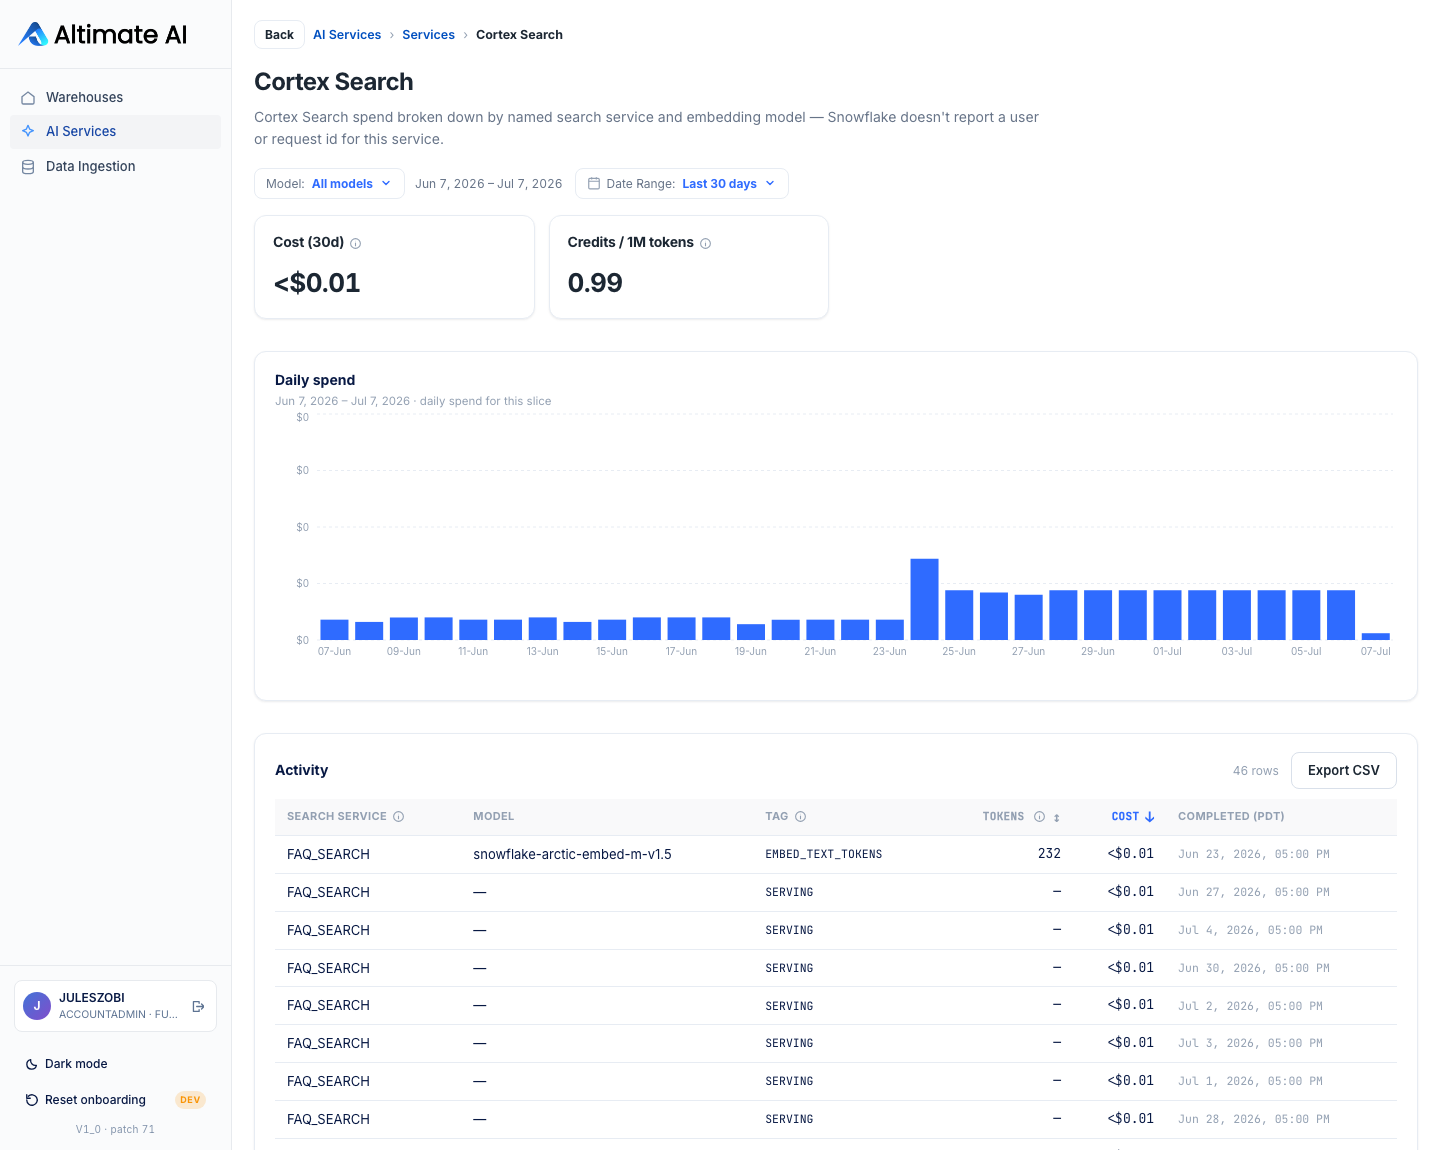This screenshot has height=1150, width=1440.
Task: Click the SEARCH SERVICE column header
Action: click(x=336, y=817)
